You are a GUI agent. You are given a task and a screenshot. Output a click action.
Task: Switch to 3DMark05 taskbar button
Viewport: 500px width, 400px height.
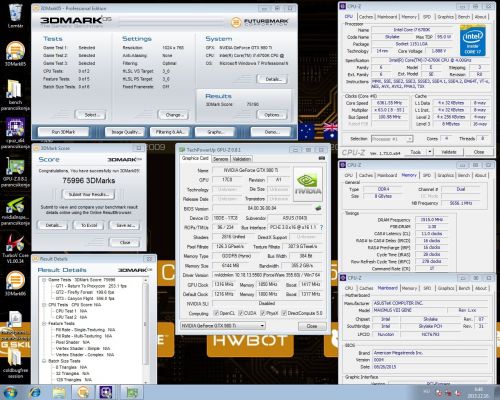[83, 392]
